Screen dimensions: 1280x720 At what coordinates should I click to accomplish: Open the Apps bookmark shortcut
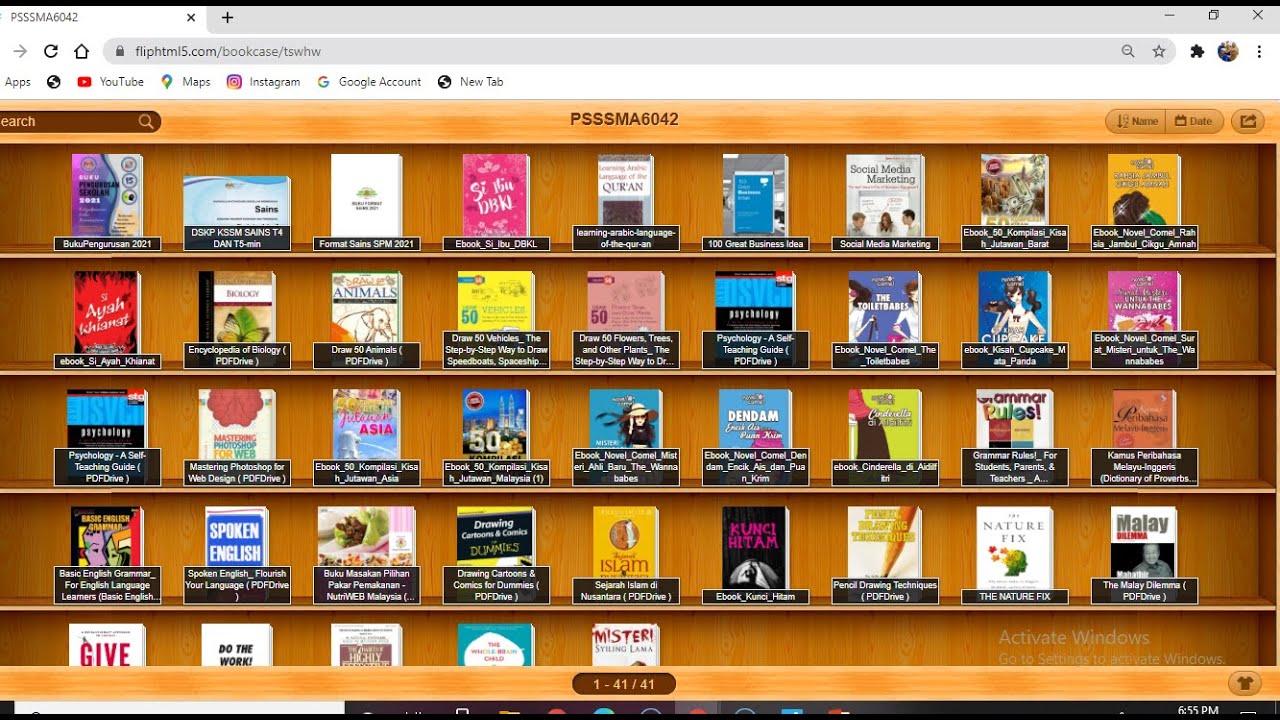click(x=17, y=82)
